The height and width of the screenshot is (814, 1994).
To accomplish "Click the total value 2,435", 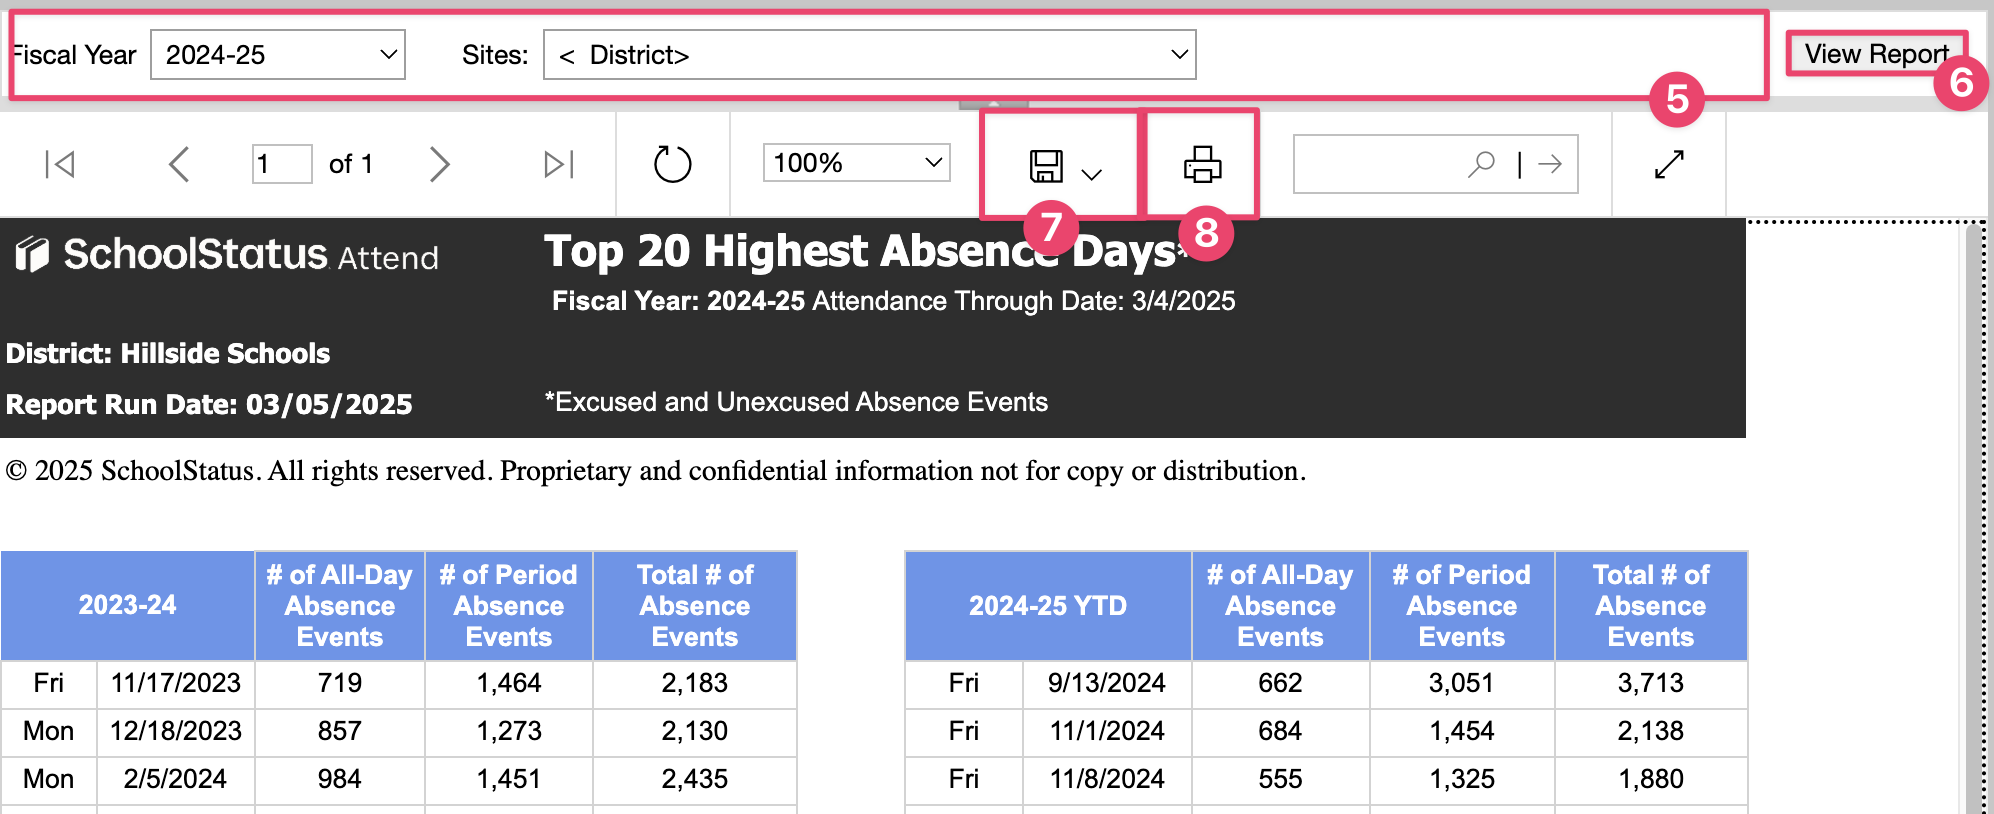I will [x=695, y=780].
